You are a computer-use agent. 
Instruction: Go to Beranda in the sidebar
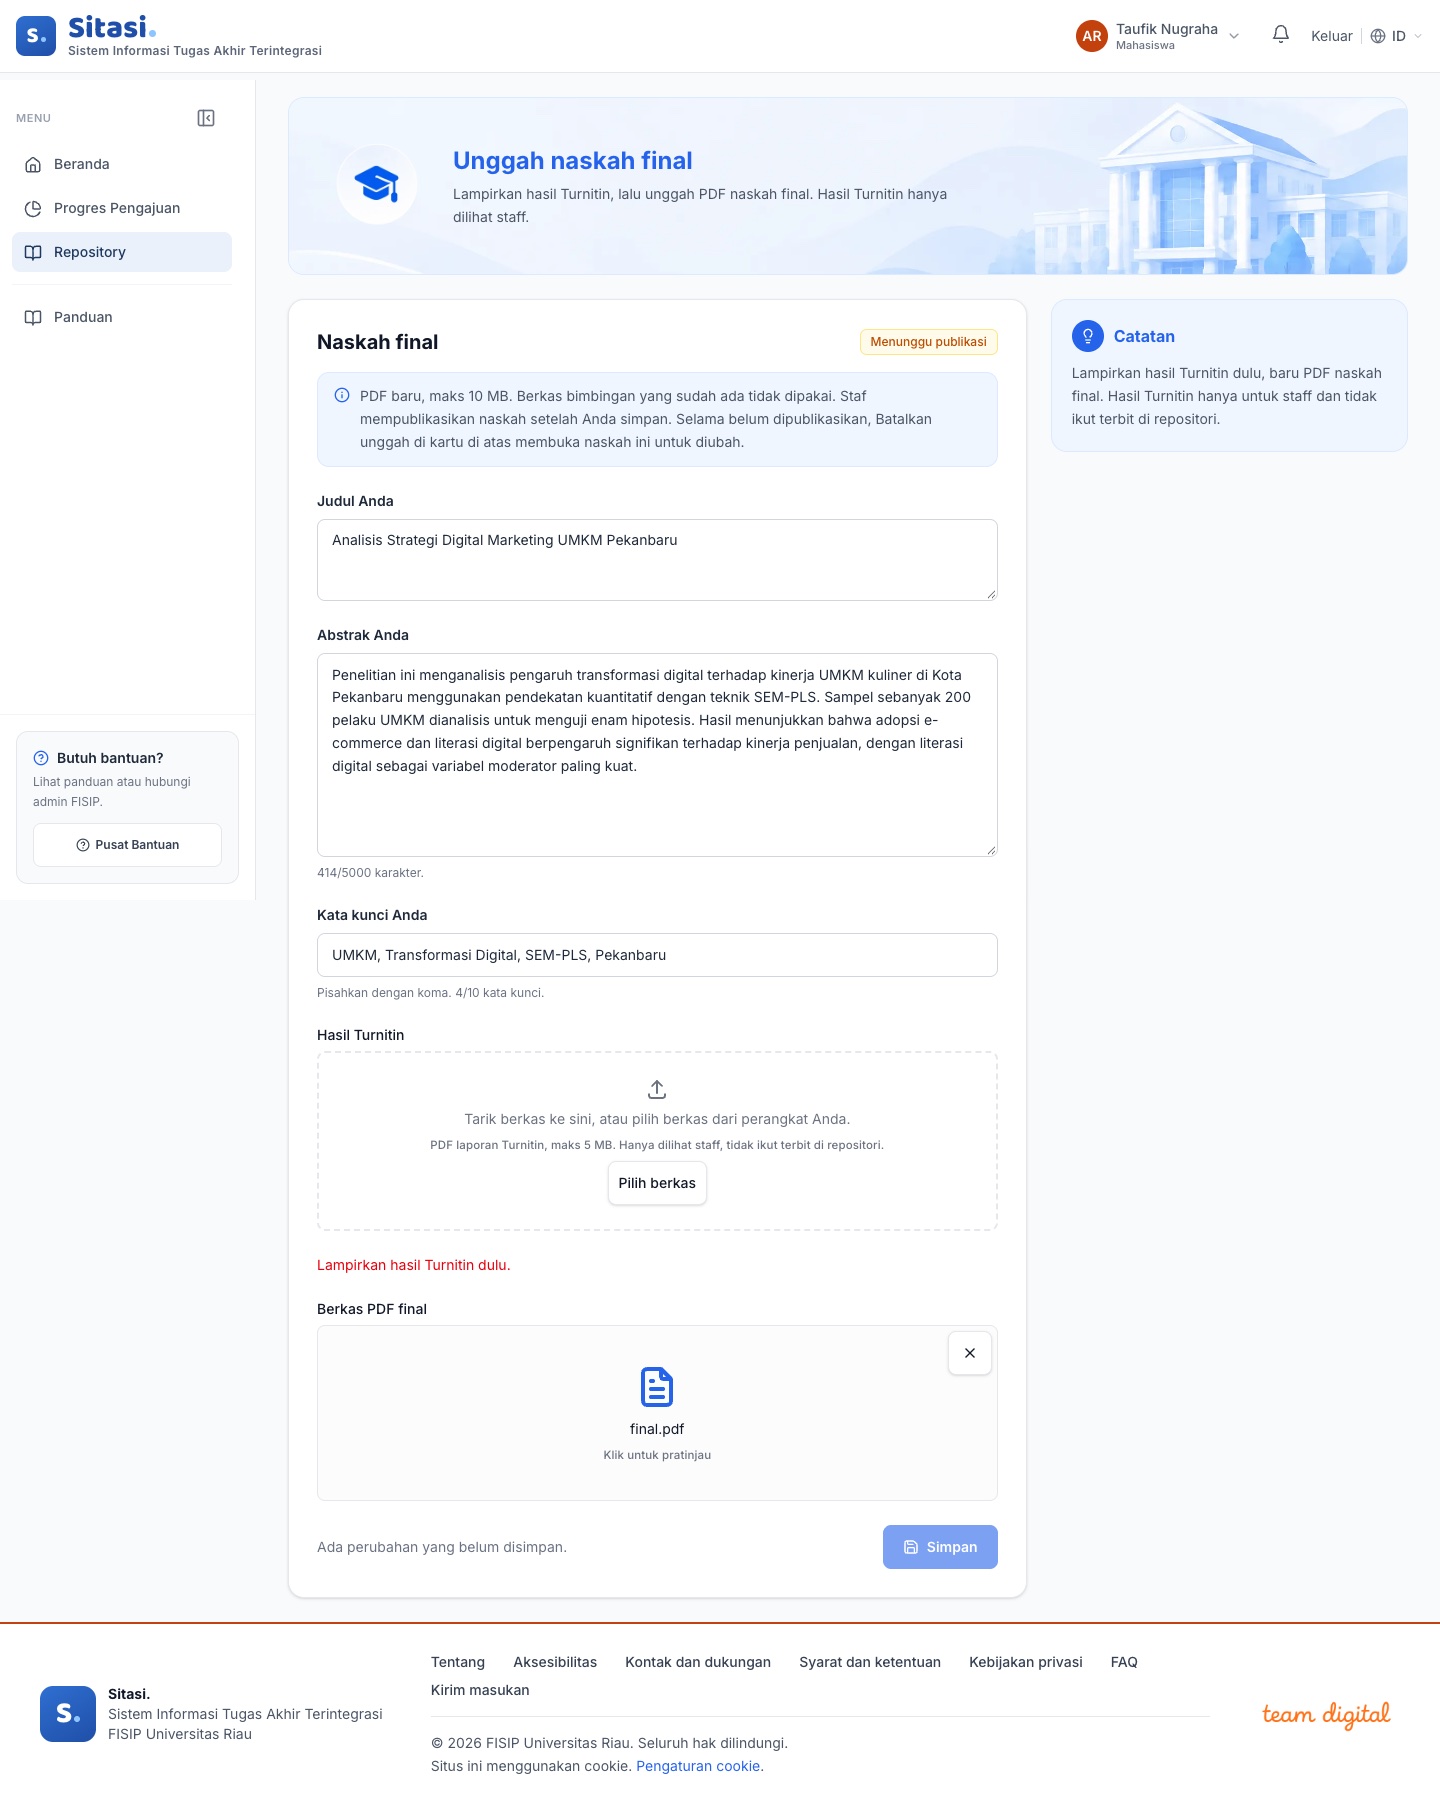point(122,164)
